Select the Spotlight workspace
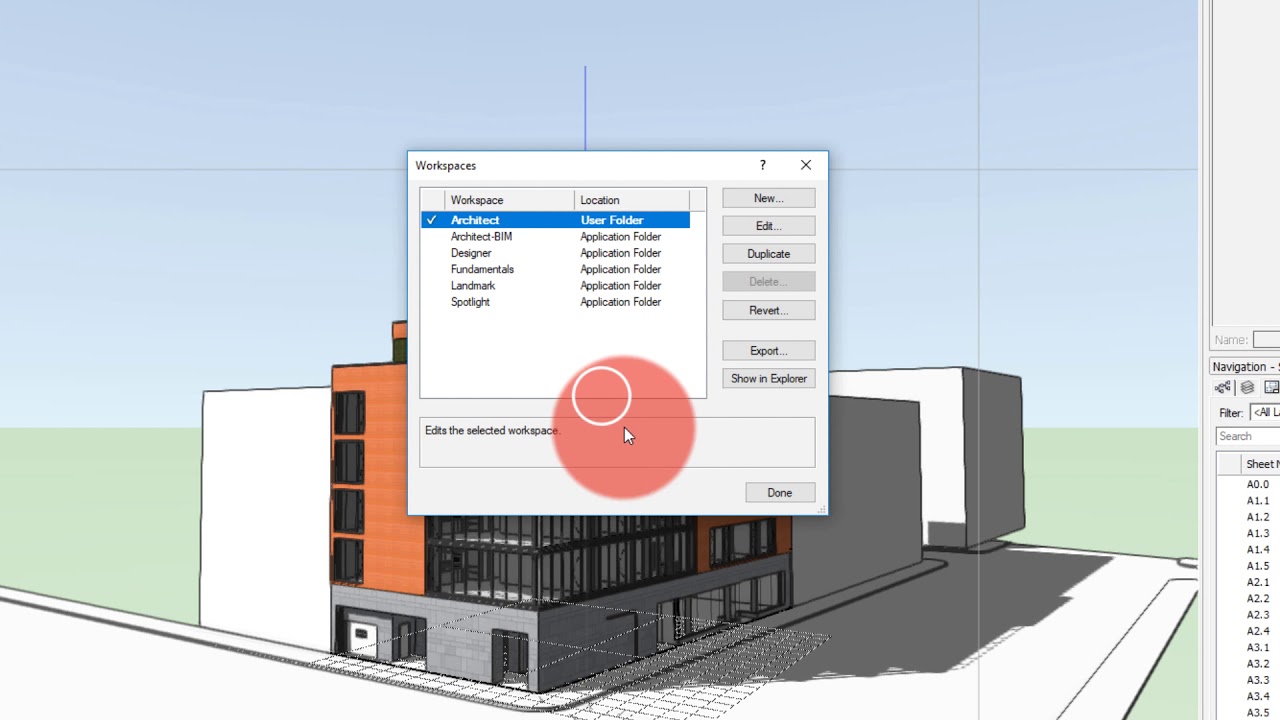This screenshot has width=1280, height=720. [x=555, y=302]
